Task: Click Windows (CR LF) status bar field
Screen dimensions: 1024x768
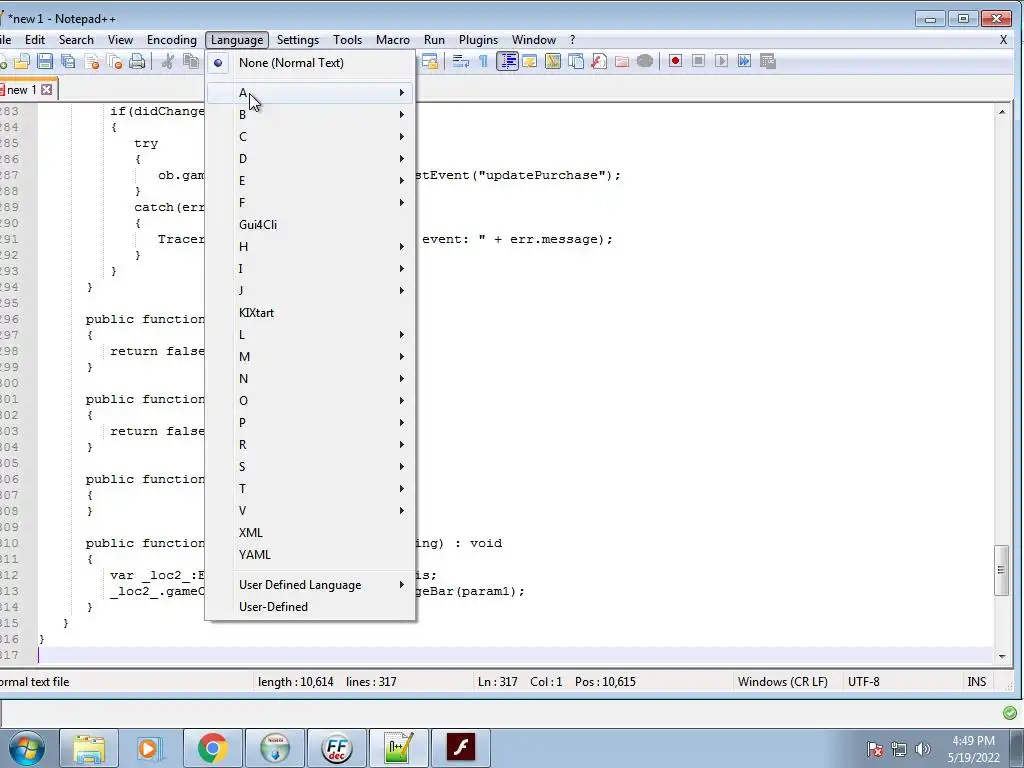Action: tap(782, 682)
